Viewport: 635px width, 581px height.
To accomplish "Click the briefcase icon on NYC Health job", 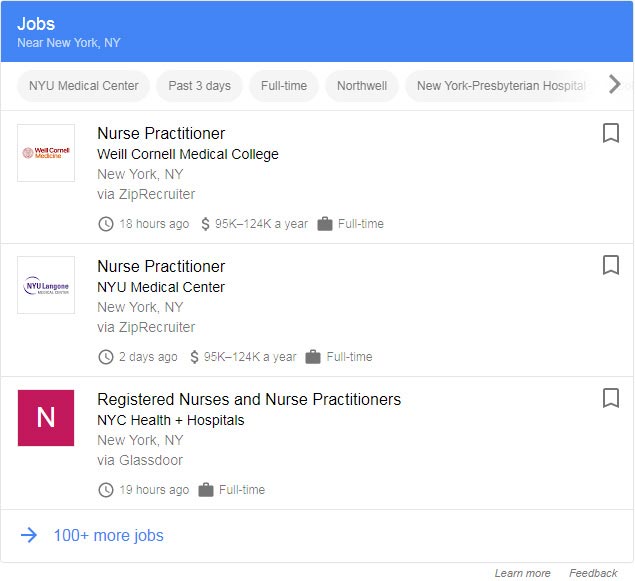I will pyautogui.click(x=206, y=490).
